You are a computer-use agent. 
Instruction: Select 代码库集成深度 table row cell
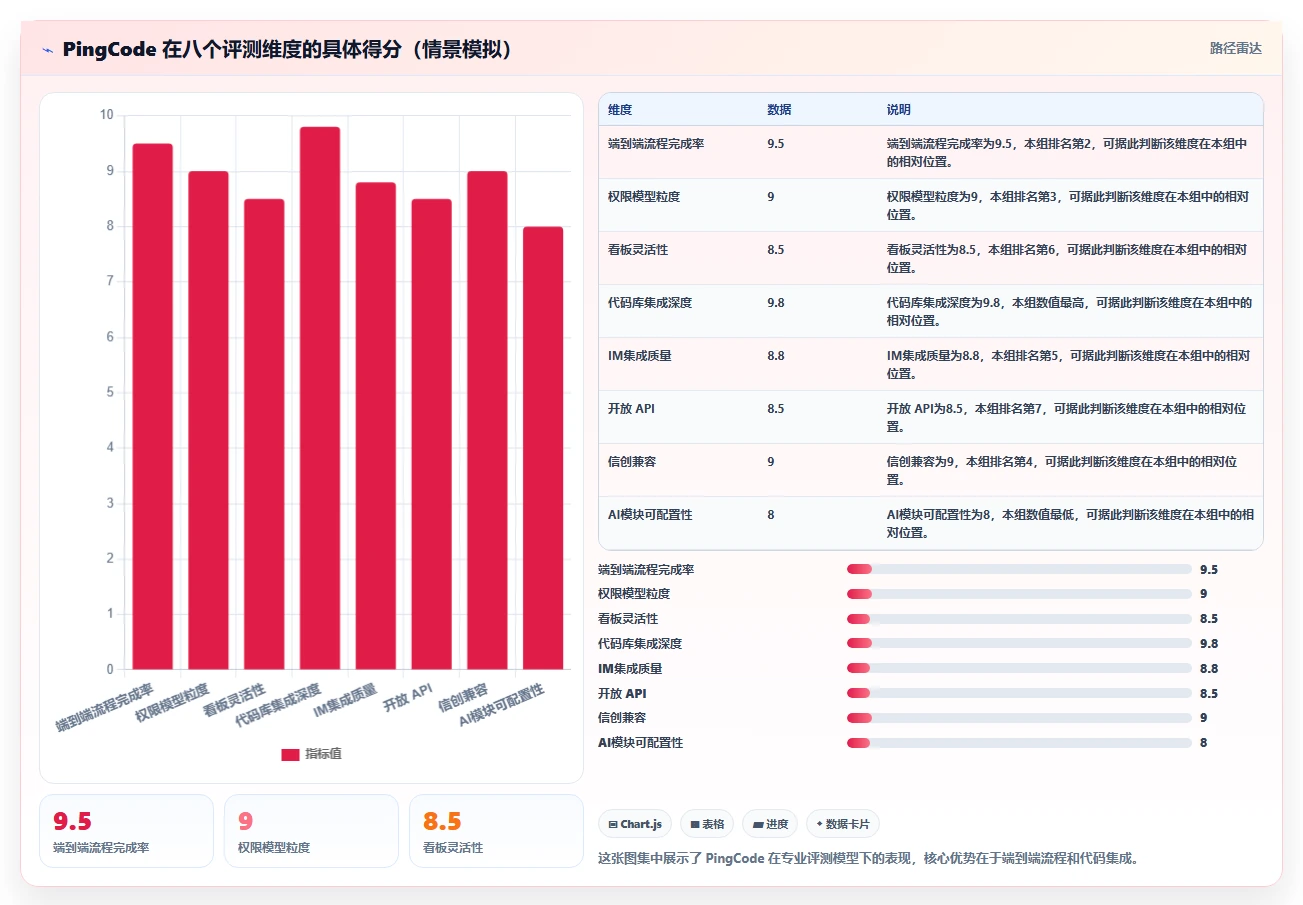coord(650,303)
